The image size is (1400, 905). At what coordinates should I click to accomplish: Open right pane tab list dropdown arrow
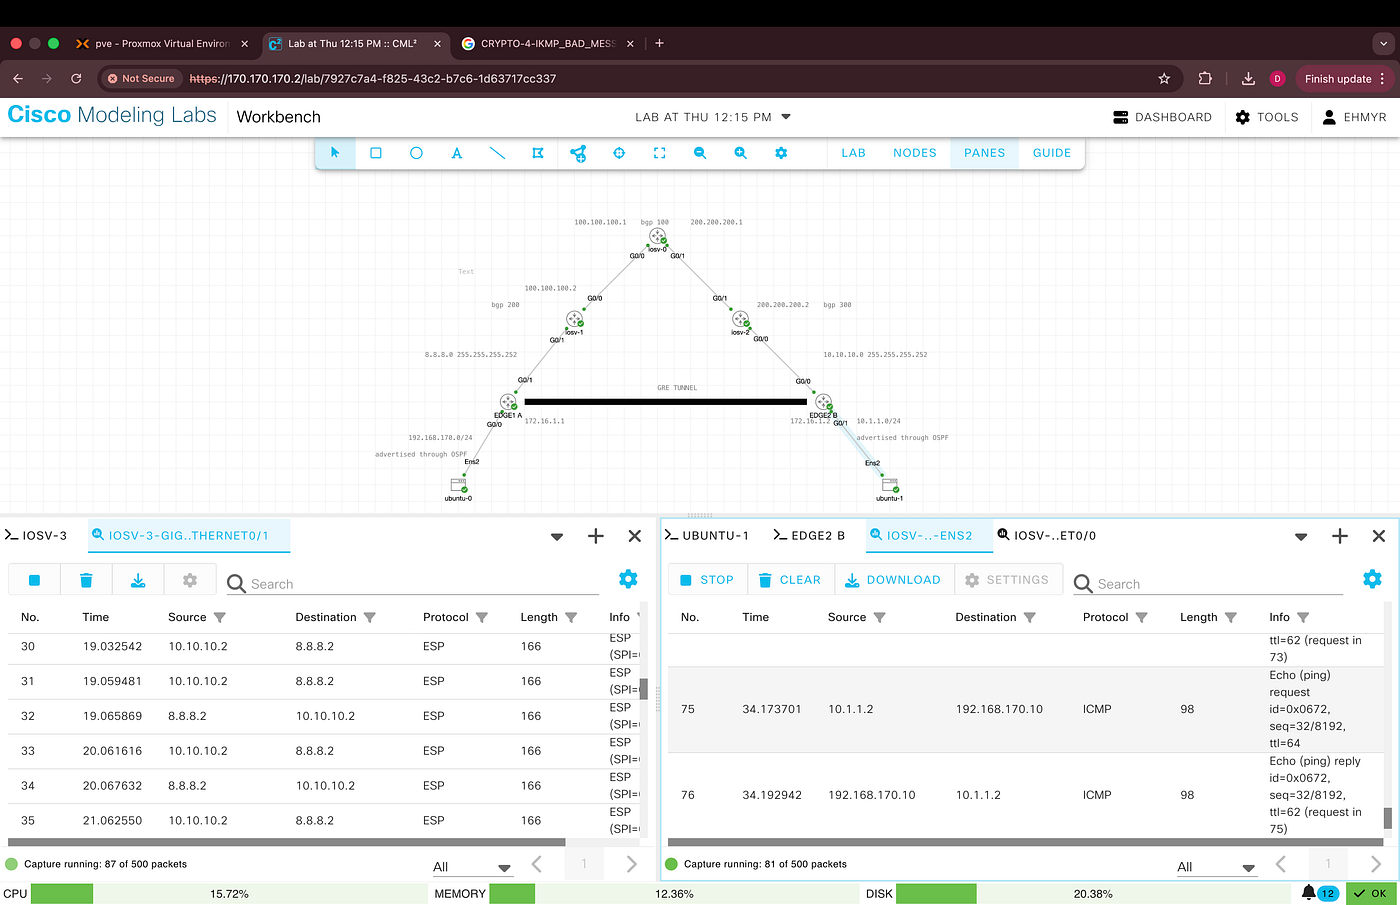click(x=1301, y=537)
